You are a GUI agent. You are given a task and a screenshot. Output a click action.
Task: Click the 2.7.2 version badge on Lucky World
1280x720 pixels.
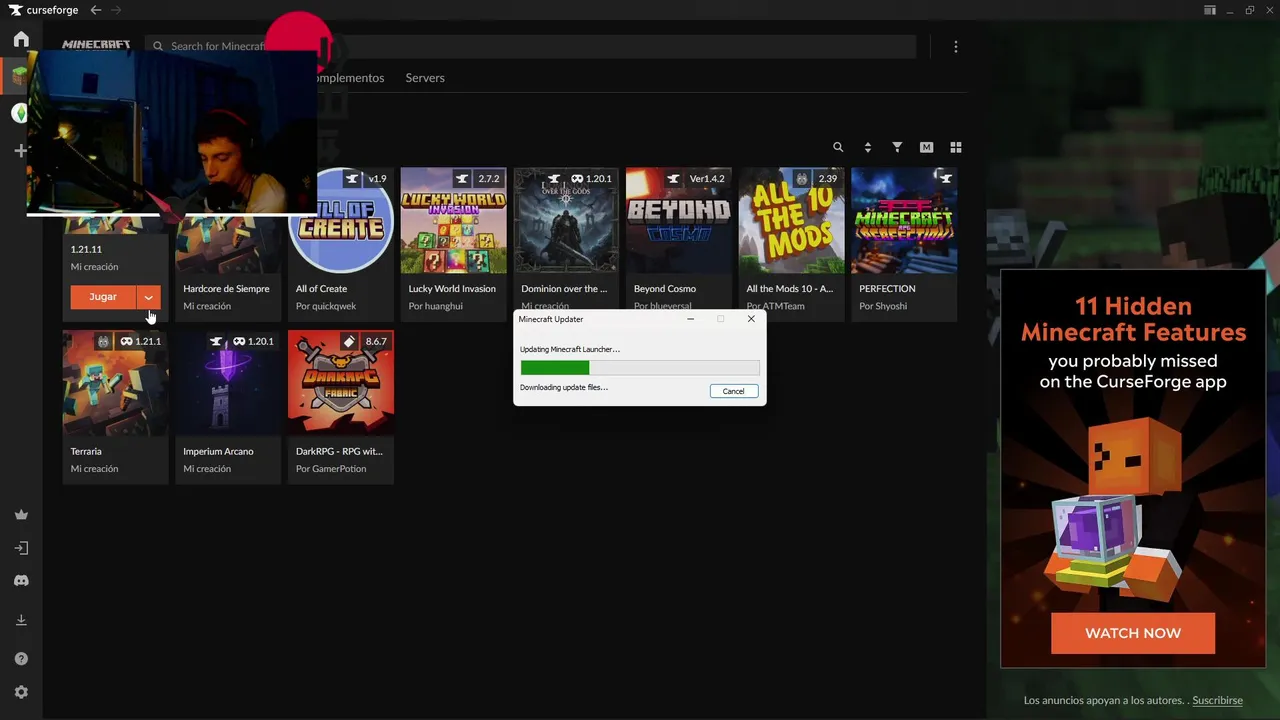click(x=489, y=179)
